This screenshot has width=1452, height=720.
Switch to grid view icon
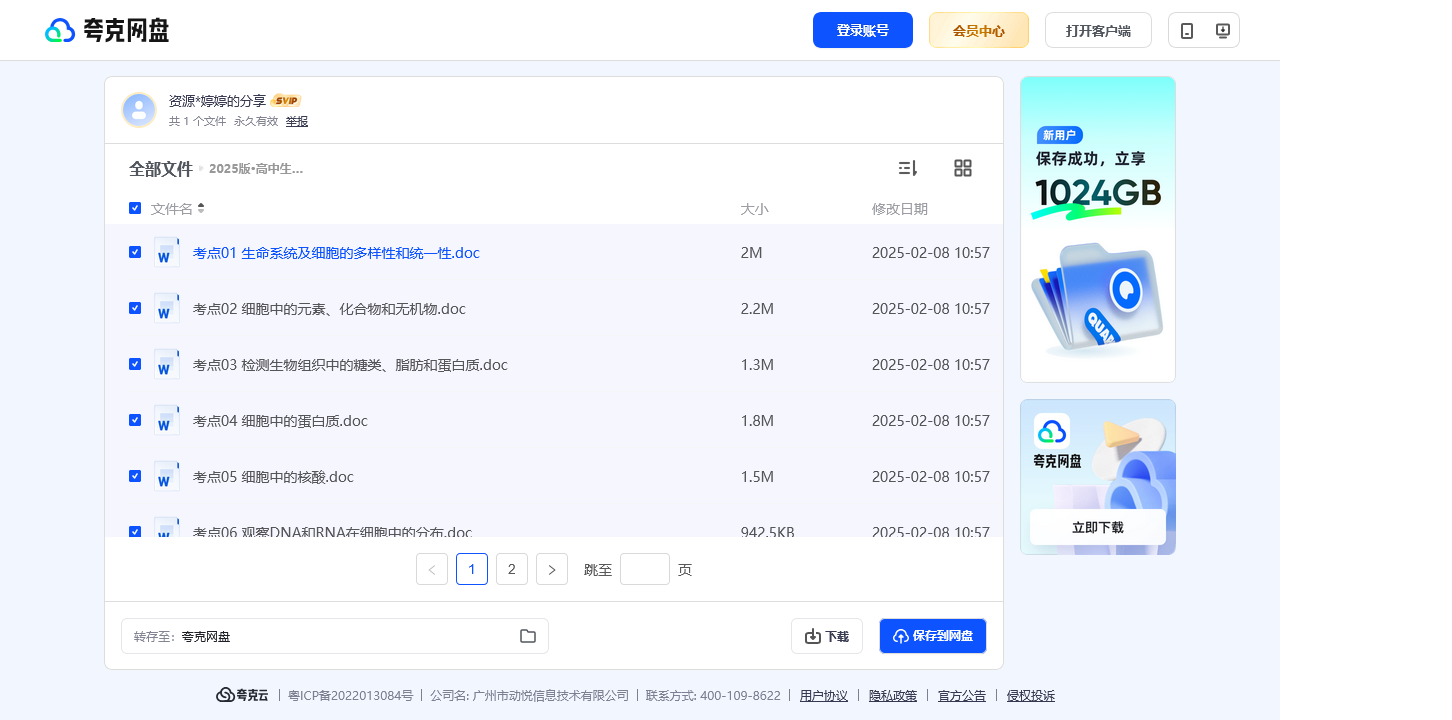coord(963,168)
